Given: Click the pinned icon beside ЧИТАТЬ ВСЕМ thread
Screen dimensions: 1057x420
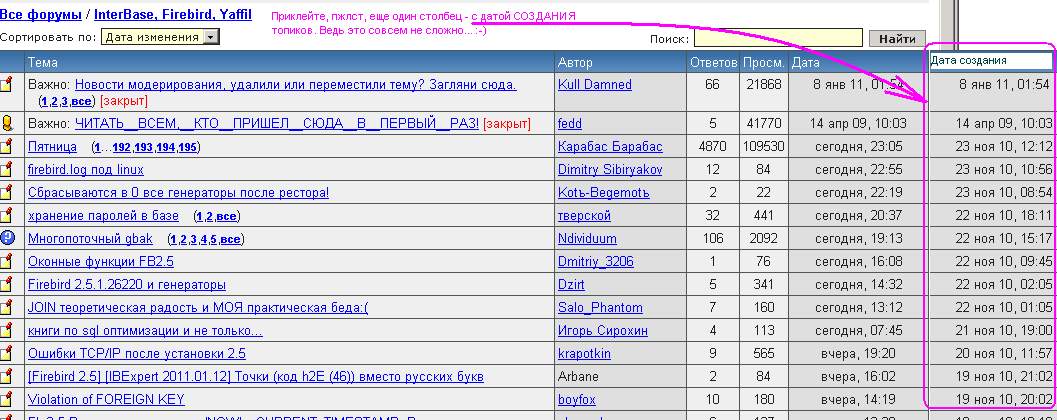Looking at the screenshot, I should (7, 123).
